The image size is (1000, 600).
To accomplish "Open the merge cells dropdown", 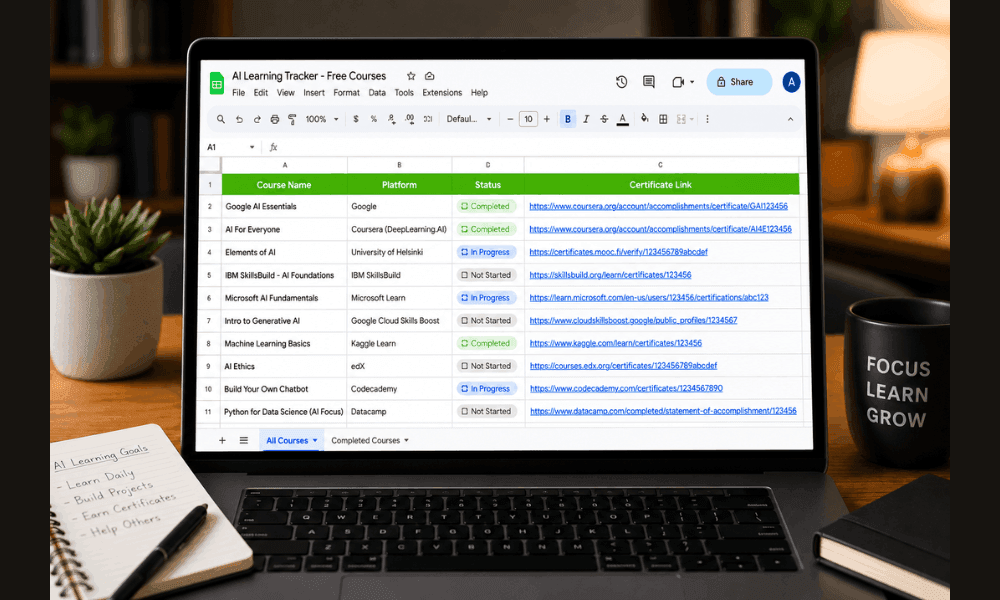I will 685,119.
